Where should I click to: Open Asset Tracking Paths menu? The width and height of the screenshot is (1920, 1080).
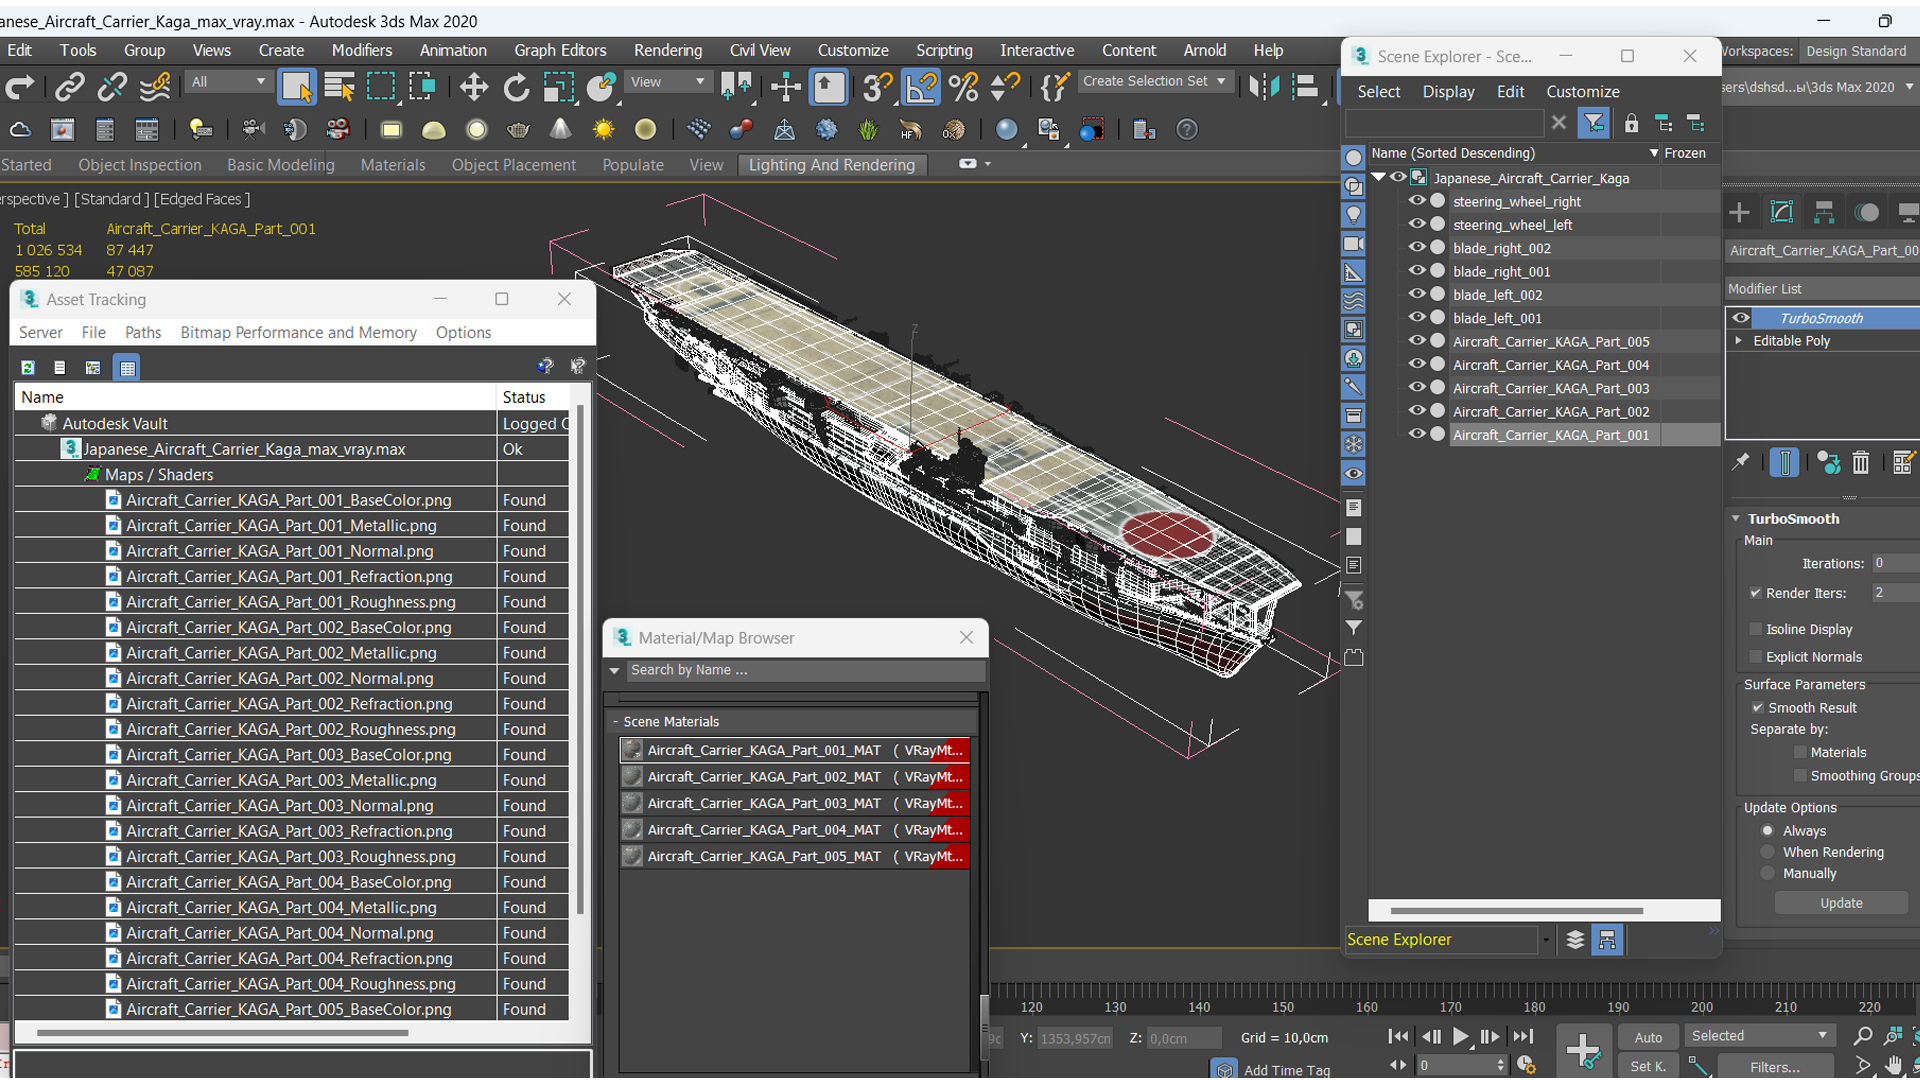click(x=142, y=332)
